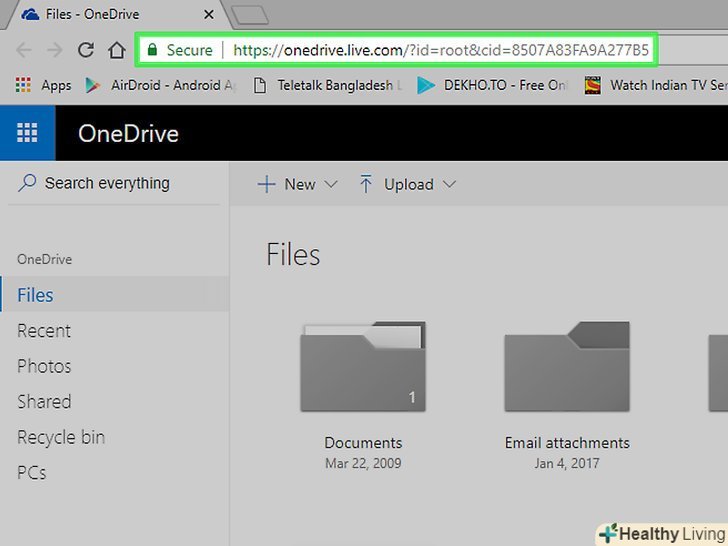The width and height of the screenshot is (728, 546).
Task: Click the Files page heading
Action: [293, 254]
